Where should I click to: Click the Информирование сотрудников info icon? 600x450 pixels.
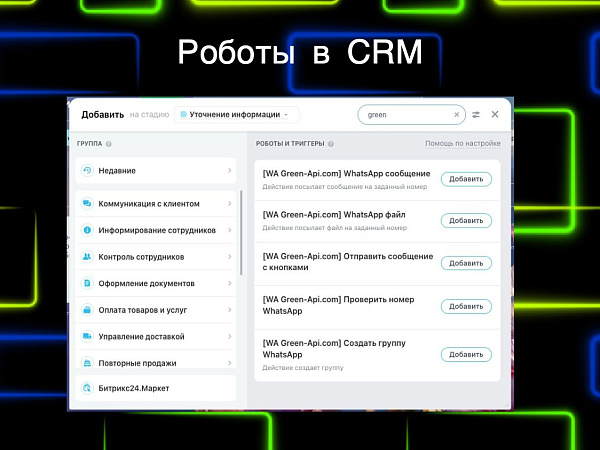tap(87, 230)
